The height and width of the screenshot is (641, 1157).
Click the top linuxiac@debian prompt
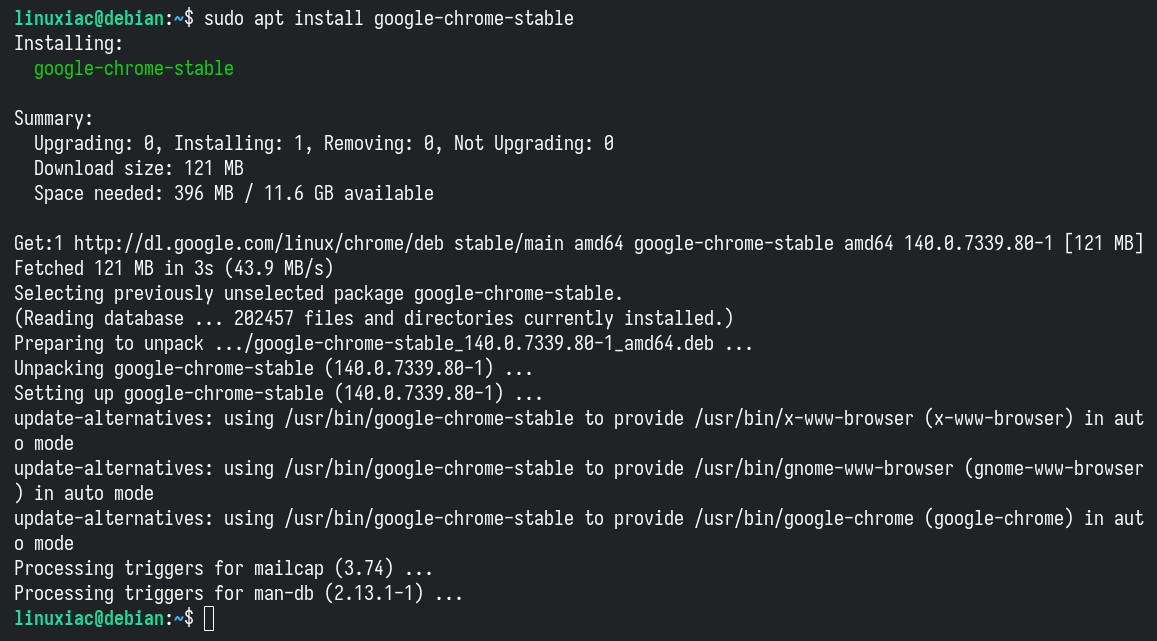89,18
